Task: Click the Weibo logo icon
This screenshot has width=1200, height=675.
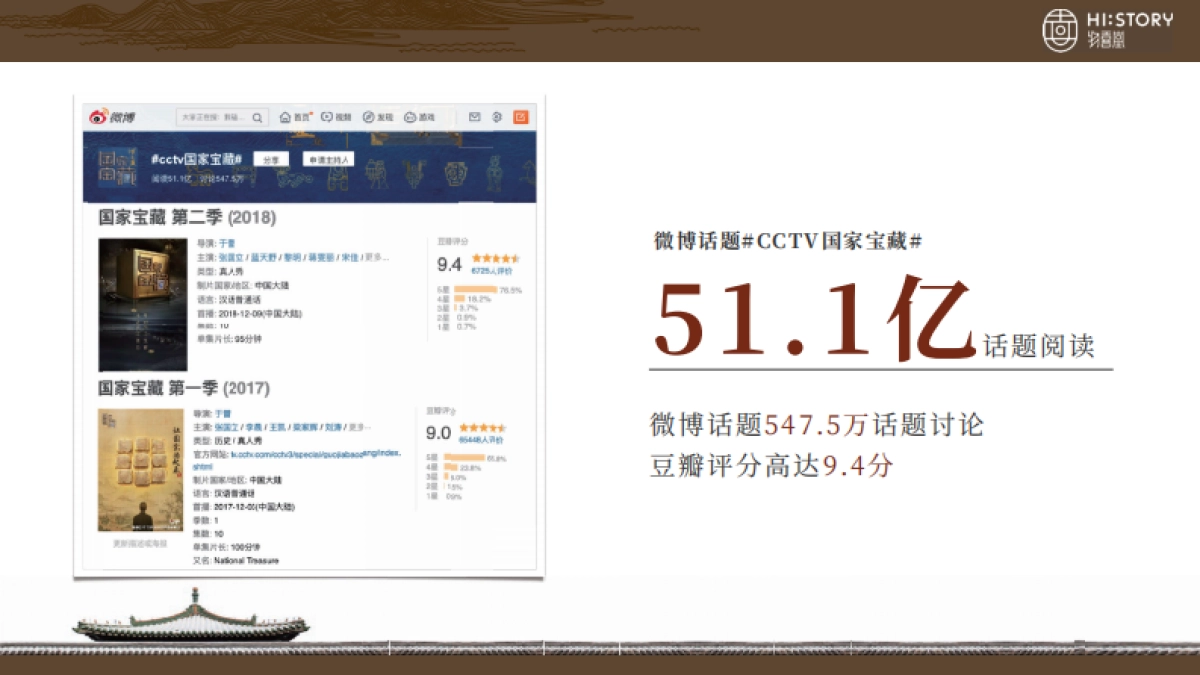Action: pyautogui.click(x=96, y=116)
